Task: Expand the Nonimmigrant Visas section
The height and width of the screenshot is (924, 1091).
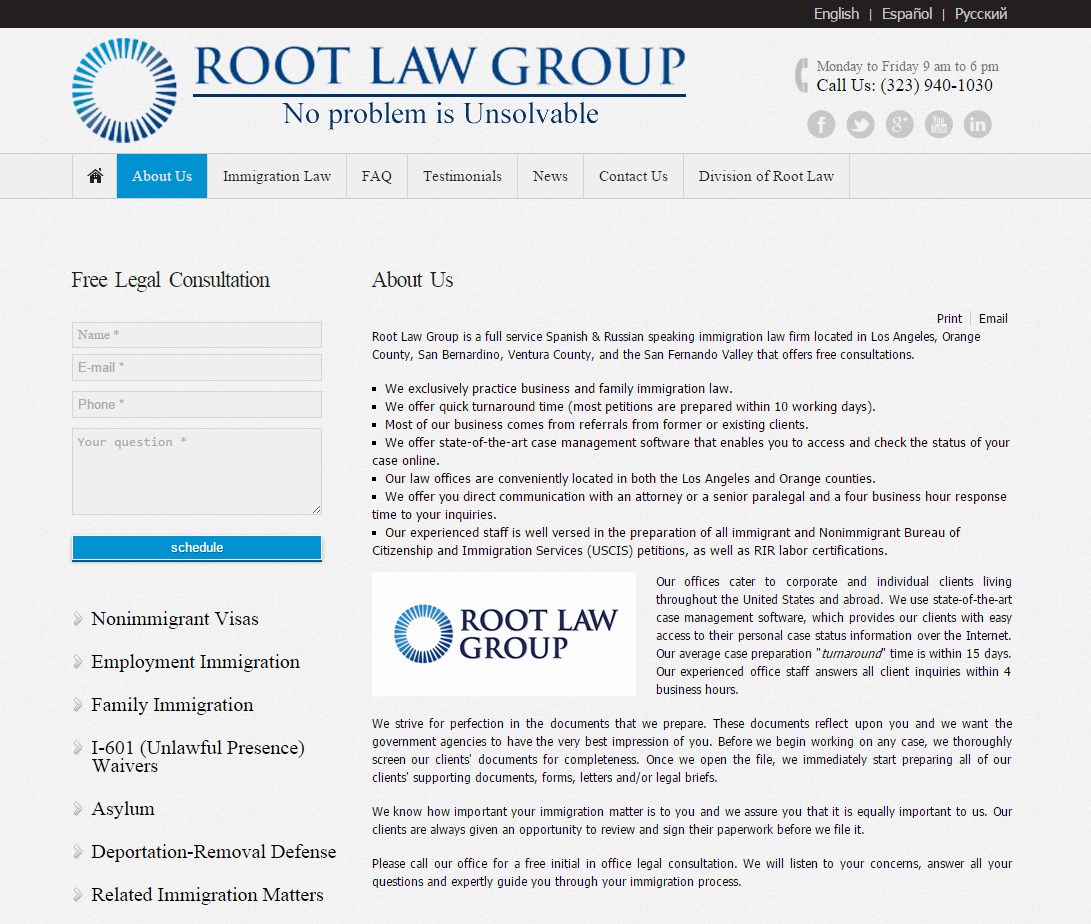Action: 174,619
